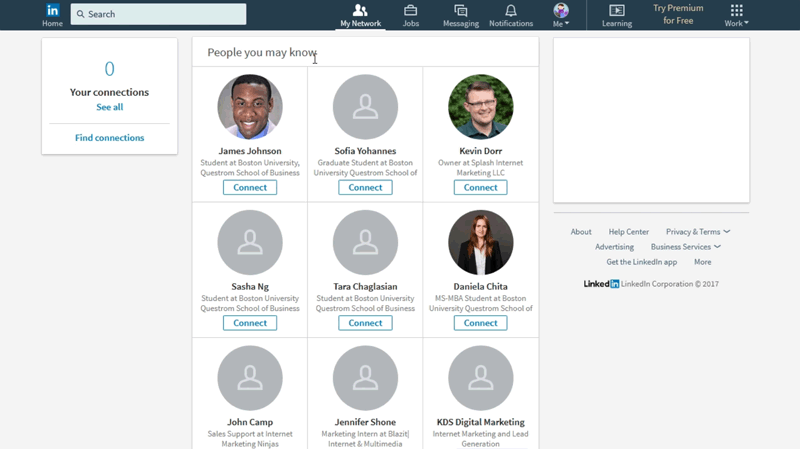Open the Help Center footer link
The height and width of the screenshot is (449, 800).
[628, 232]
